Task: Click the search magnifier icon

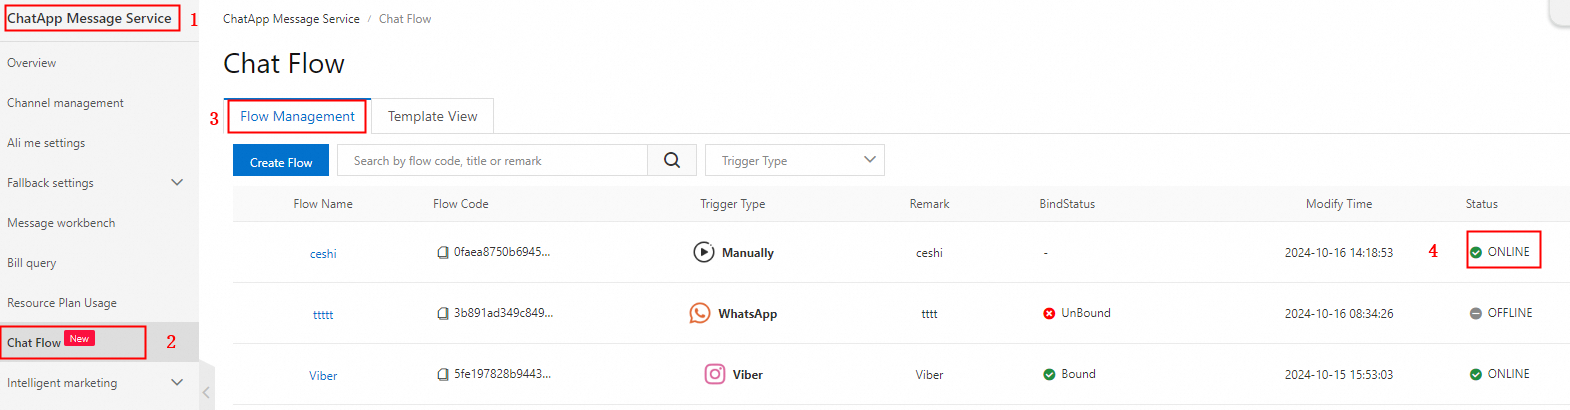Action: click(672, 160)
